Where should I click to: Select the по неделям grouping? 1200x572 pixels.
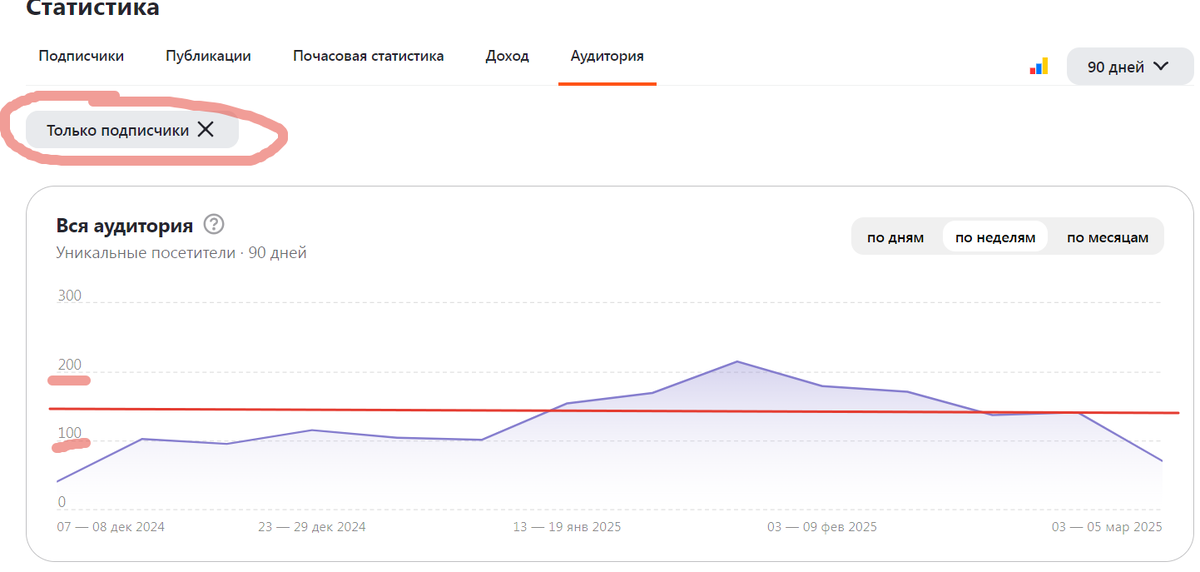point(995,237)
